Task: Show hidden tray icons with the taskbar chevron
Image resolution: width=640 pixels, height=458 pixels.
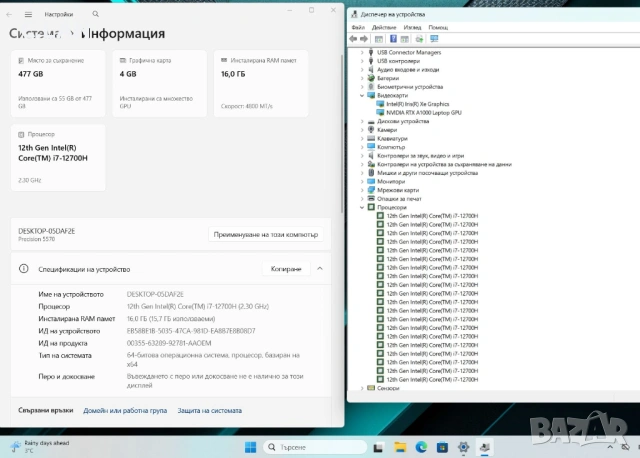Action: [x=610, y=447]
